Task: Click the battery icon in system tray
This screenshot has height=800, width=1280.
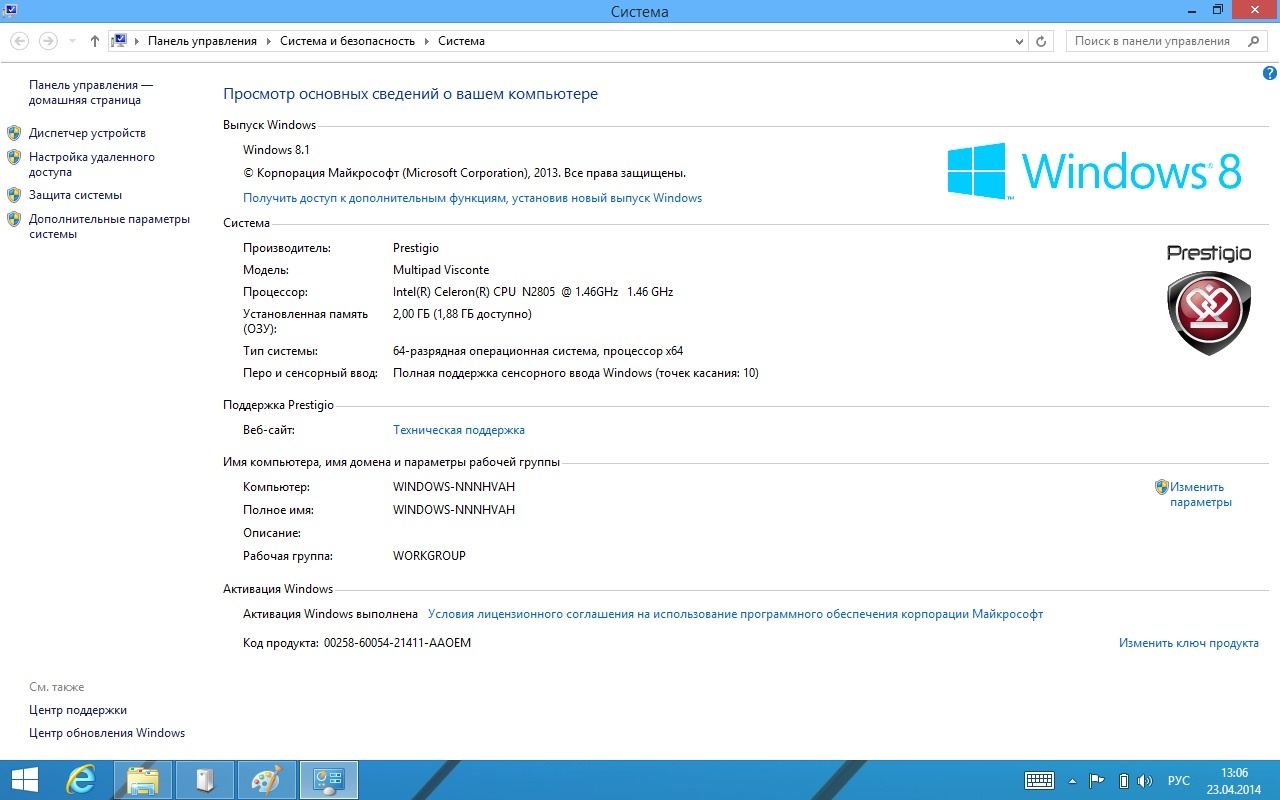Action: point(1123,780)
